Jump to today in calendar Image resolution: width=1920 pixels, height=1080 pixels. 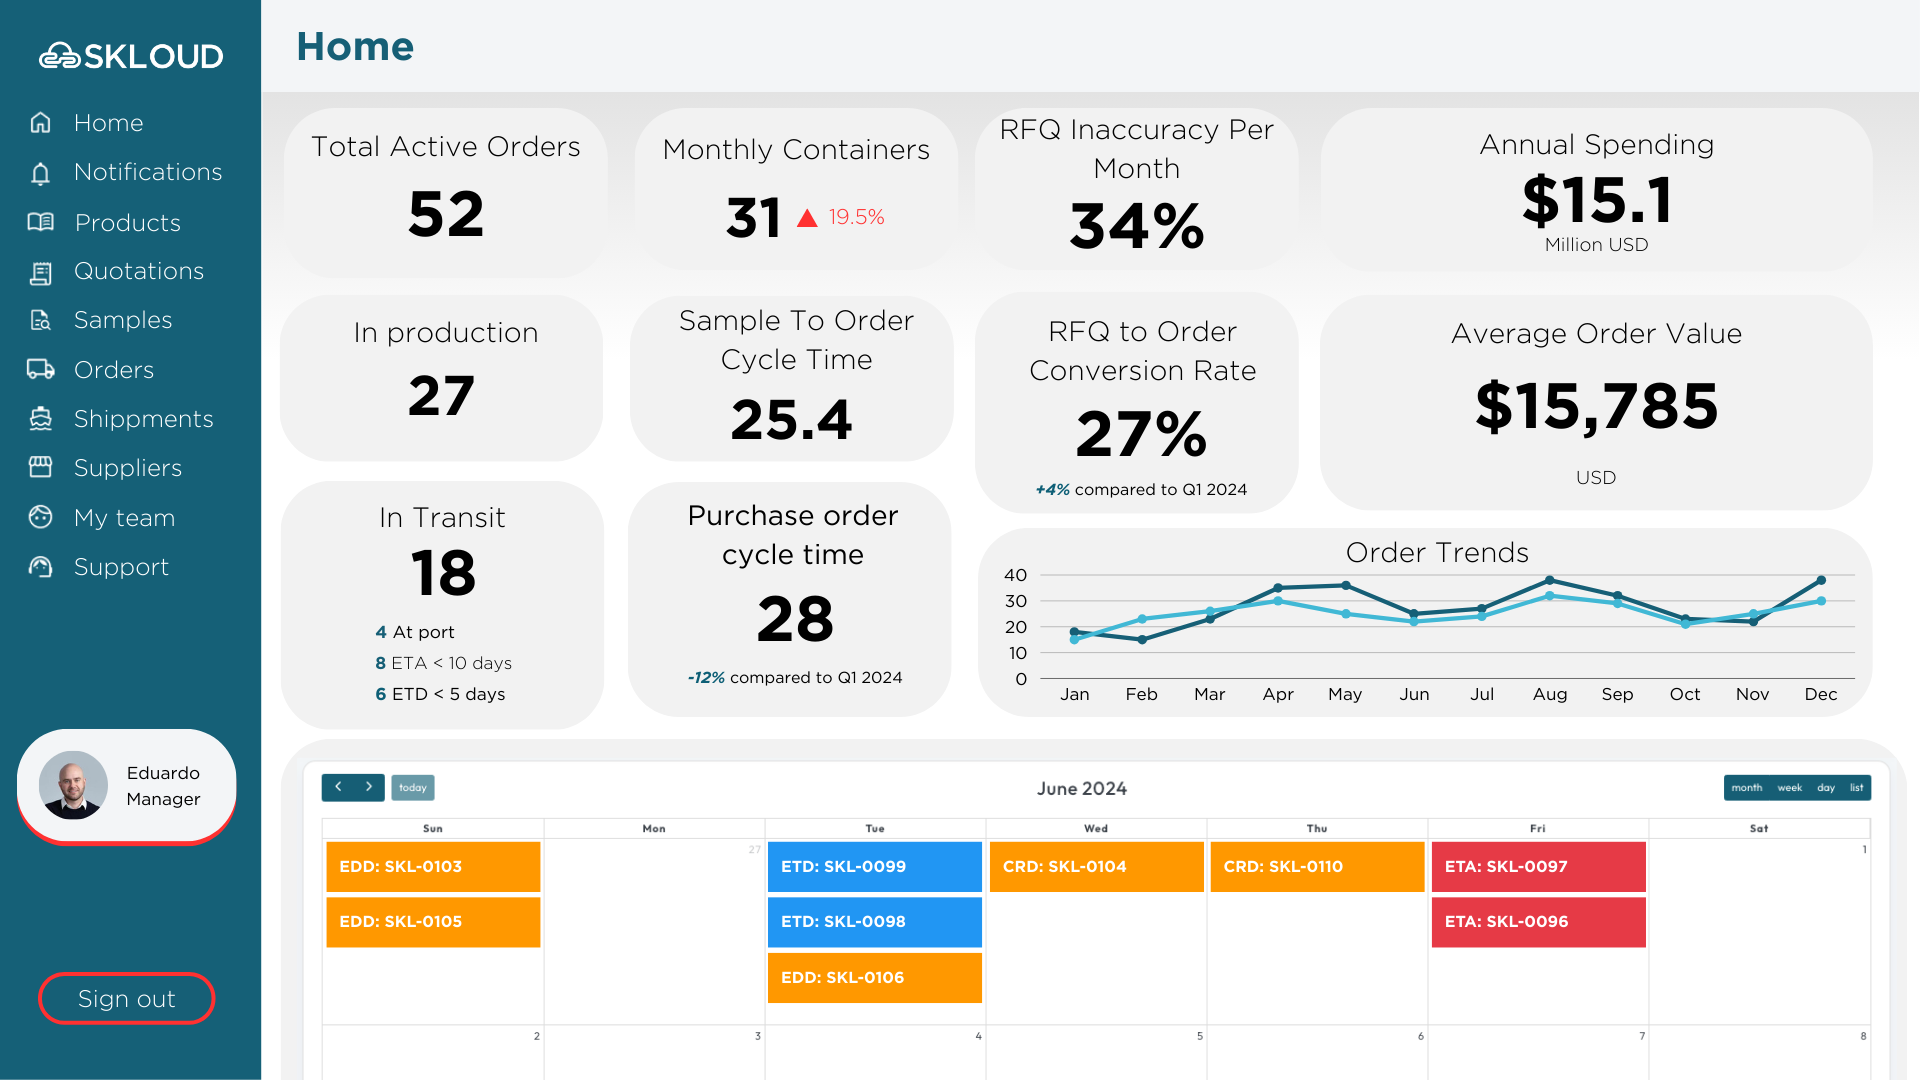click(413, 788)
